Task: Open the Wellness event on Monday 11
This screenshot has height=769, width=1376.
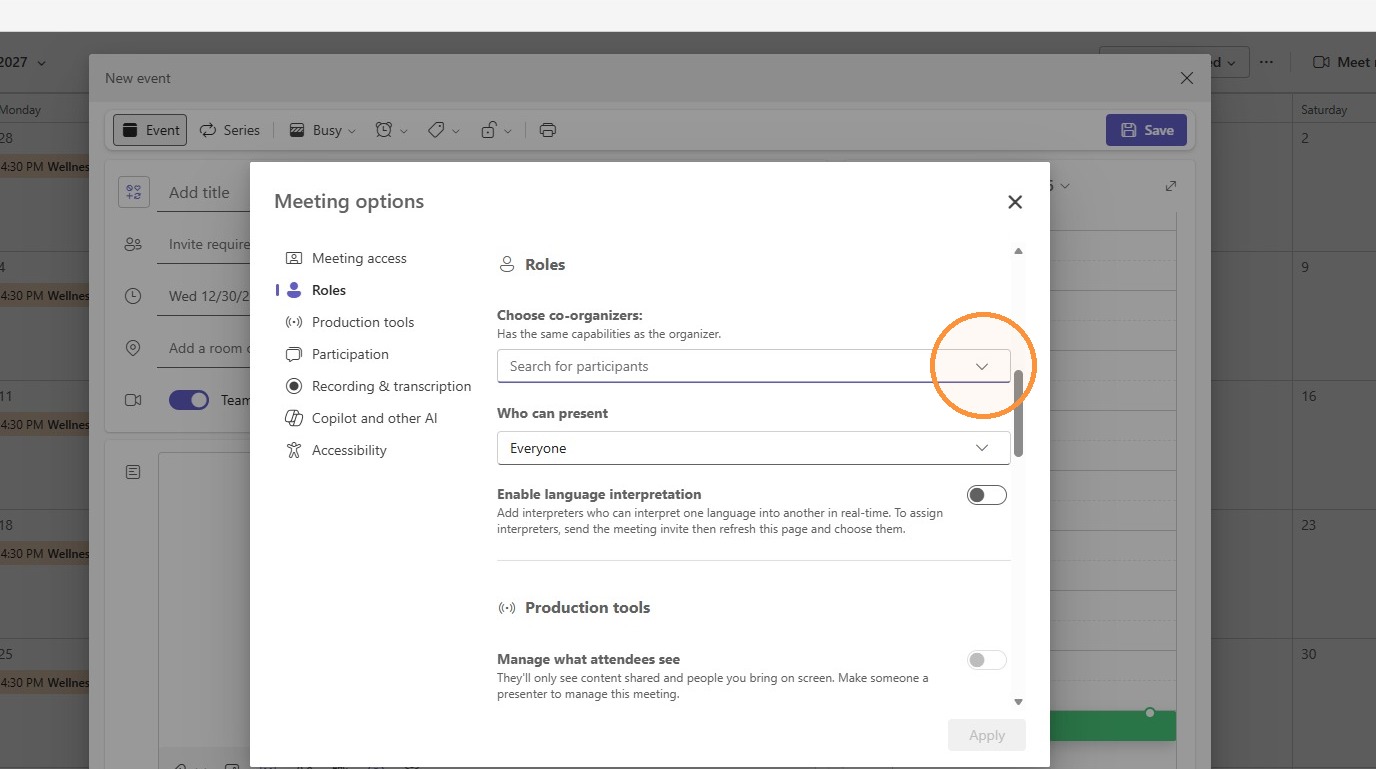Action: coord(44,425)
